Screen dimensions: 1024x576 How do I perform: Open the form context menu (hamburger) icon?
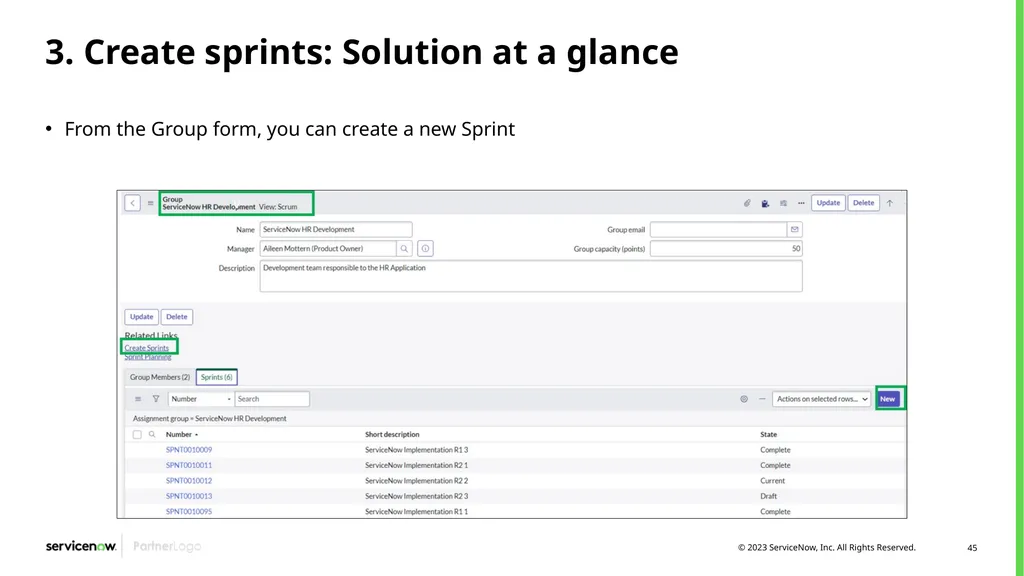tap(150, 203)
